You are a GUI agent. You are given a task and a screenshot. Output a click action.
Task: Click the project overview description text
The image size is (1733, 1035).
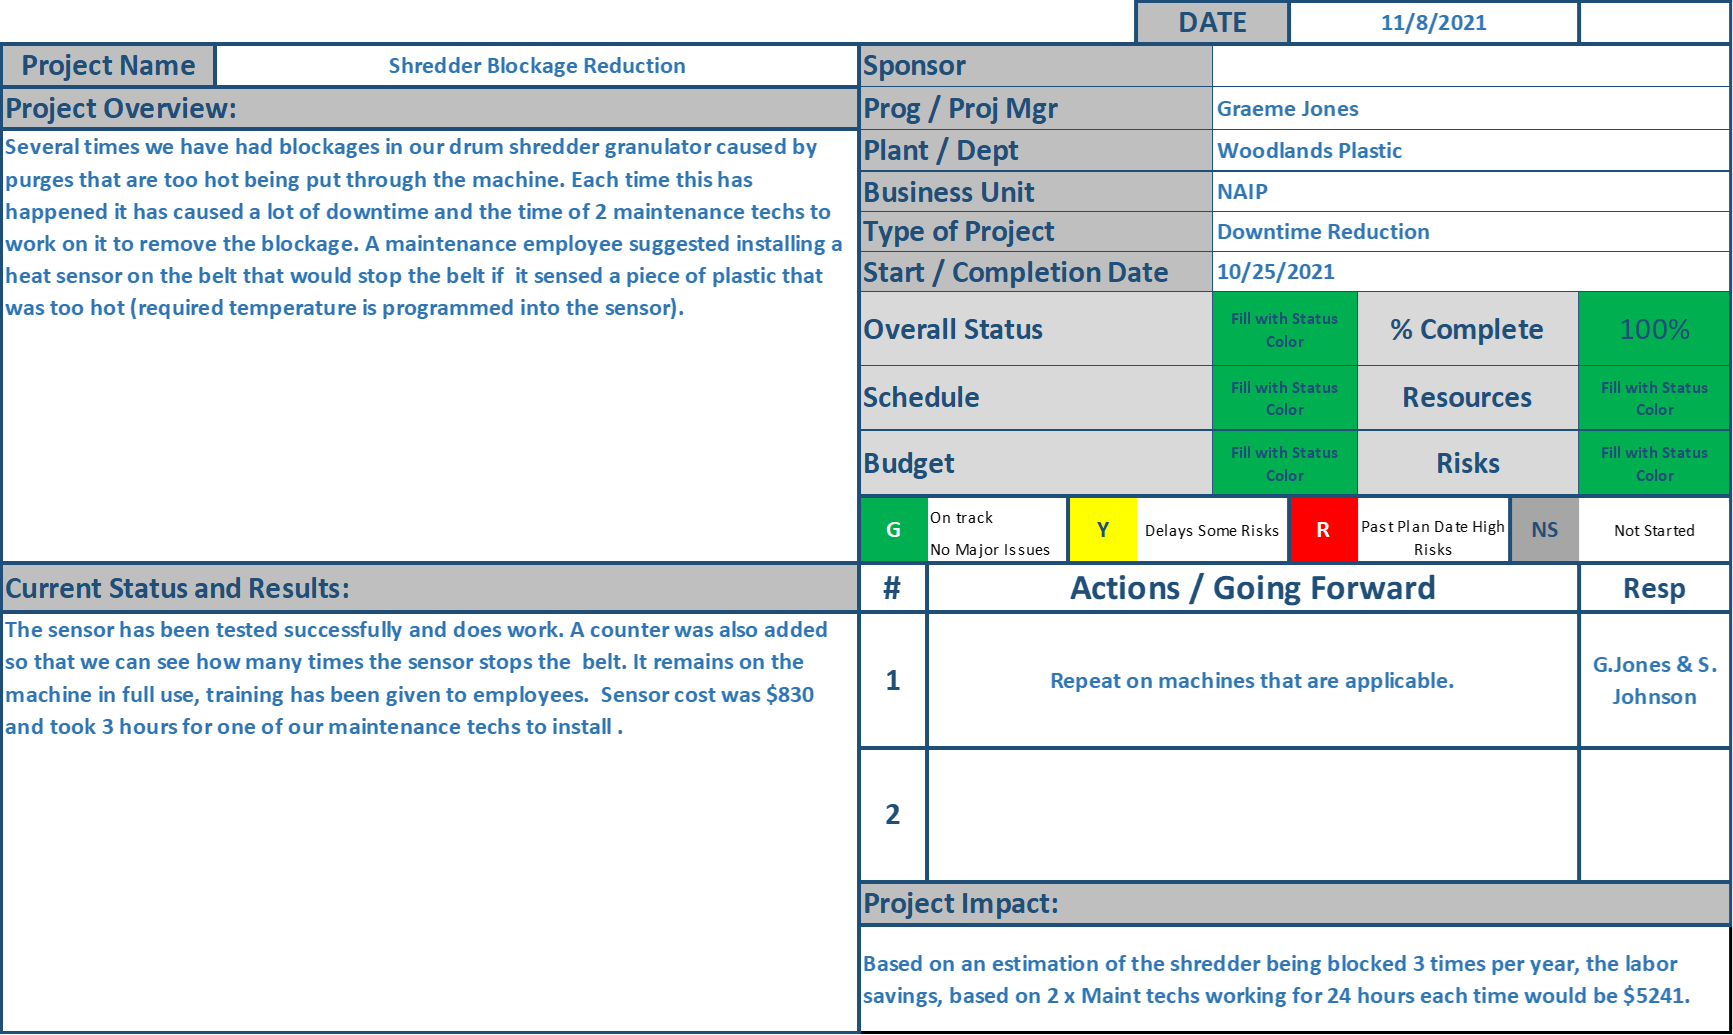click(424, 227)
